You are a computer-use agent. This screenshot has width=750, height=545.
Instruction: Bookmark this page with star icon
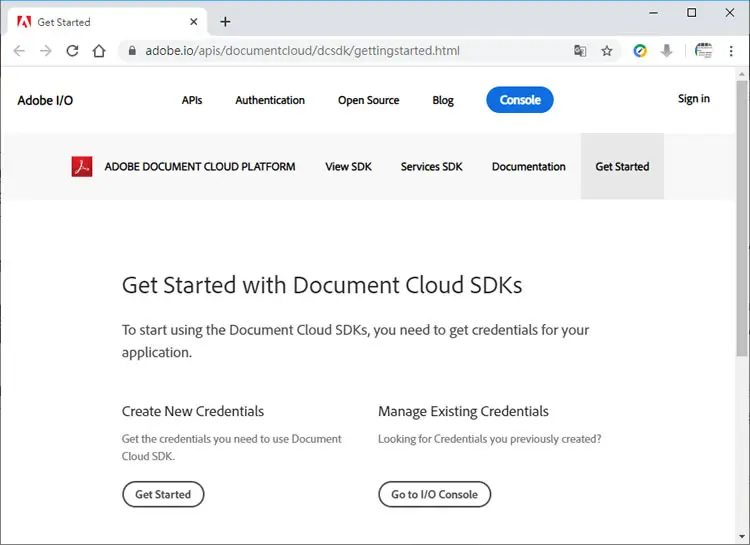coord(607,51)
